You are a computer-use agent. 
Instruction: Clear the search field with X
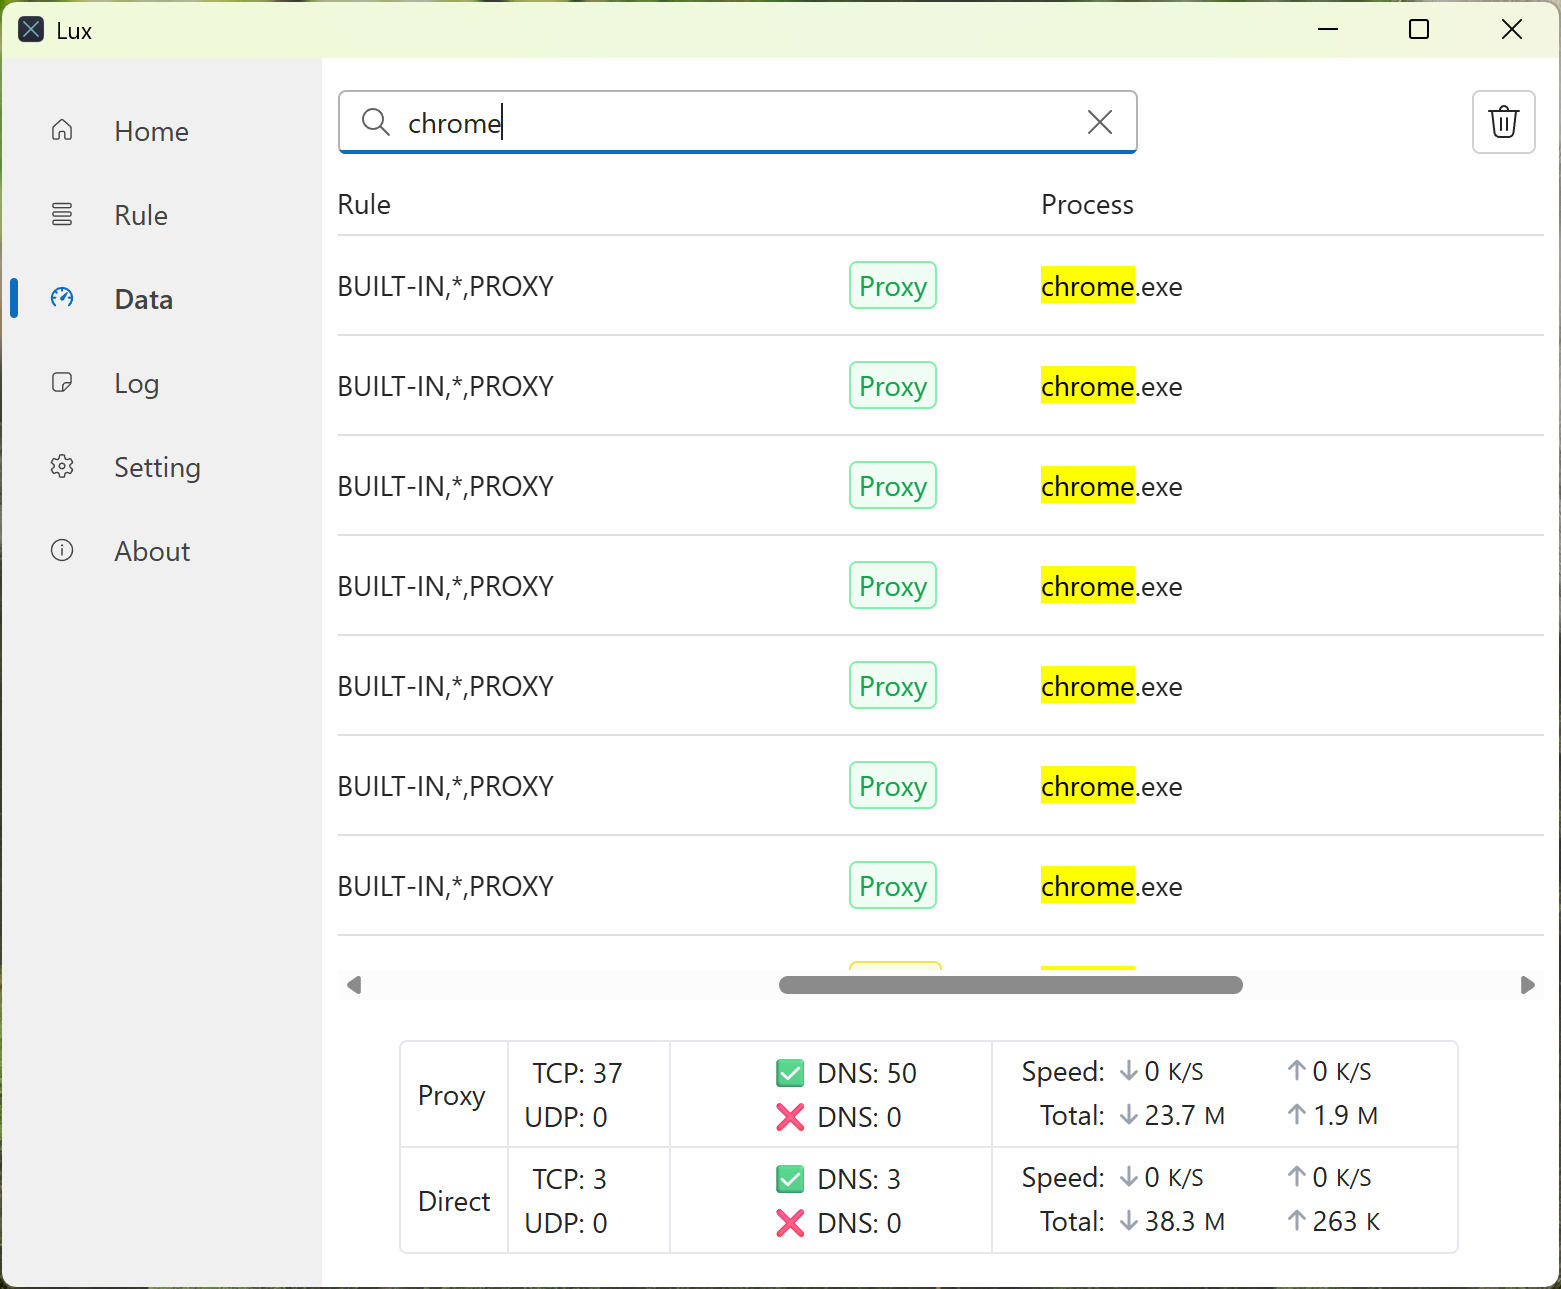(1099, 122)
